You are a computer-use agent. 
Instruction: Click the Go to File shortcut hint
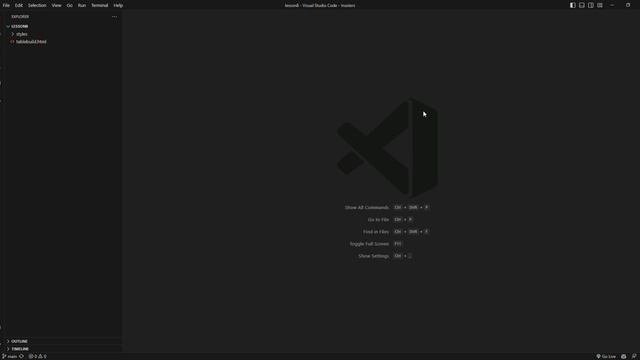[x=391, y=220]
